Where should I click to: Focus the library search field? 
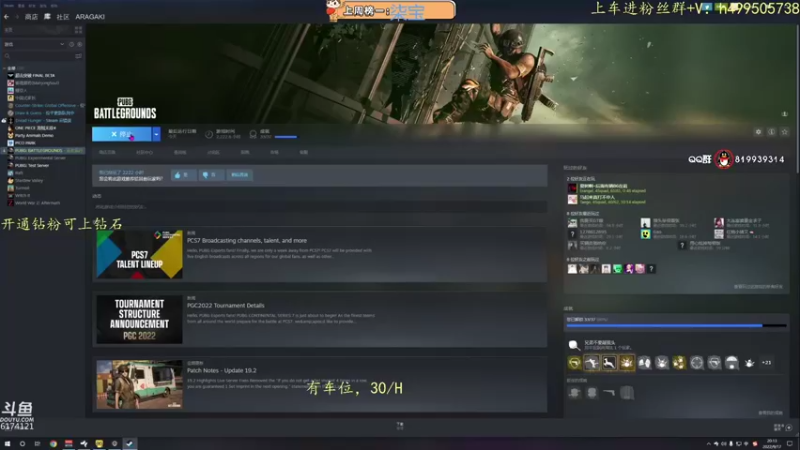tap(38, 56)
